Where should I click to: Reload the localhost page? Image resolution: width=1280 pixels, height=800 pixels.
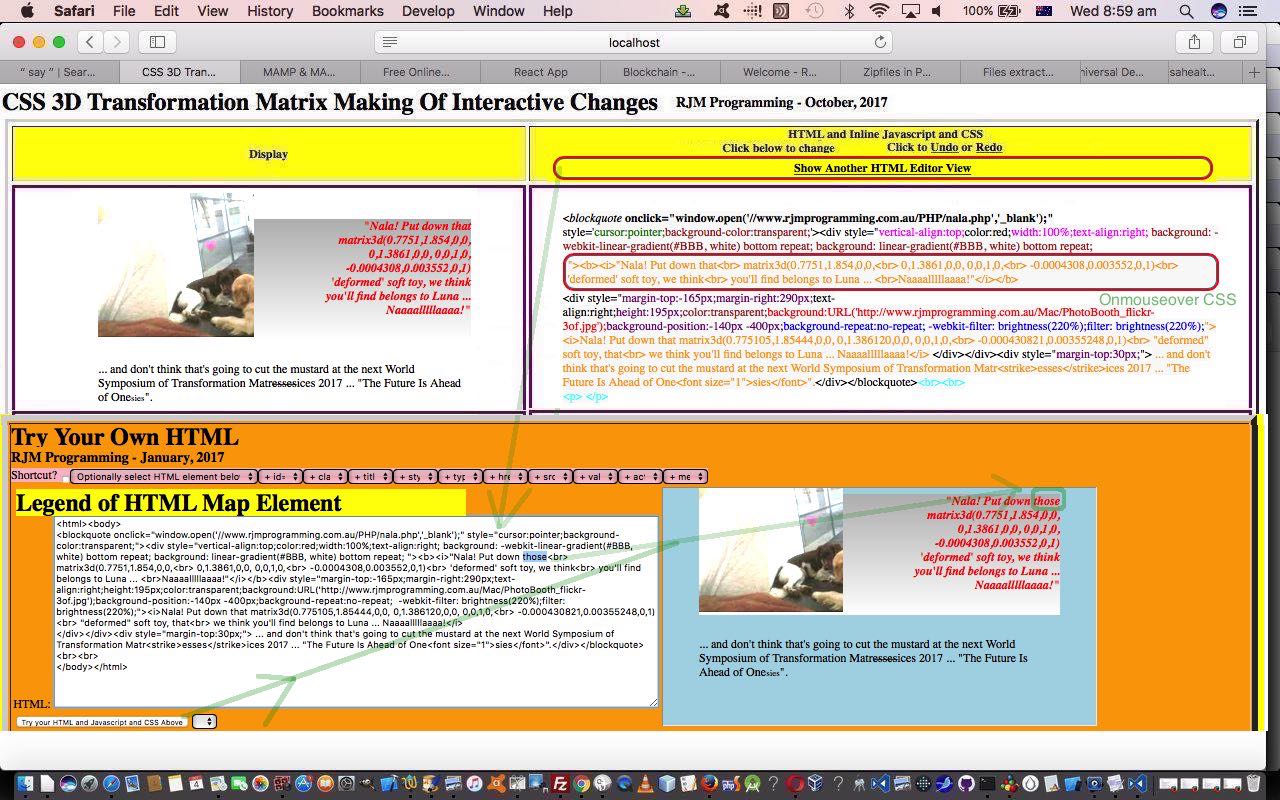click(880, 42)
